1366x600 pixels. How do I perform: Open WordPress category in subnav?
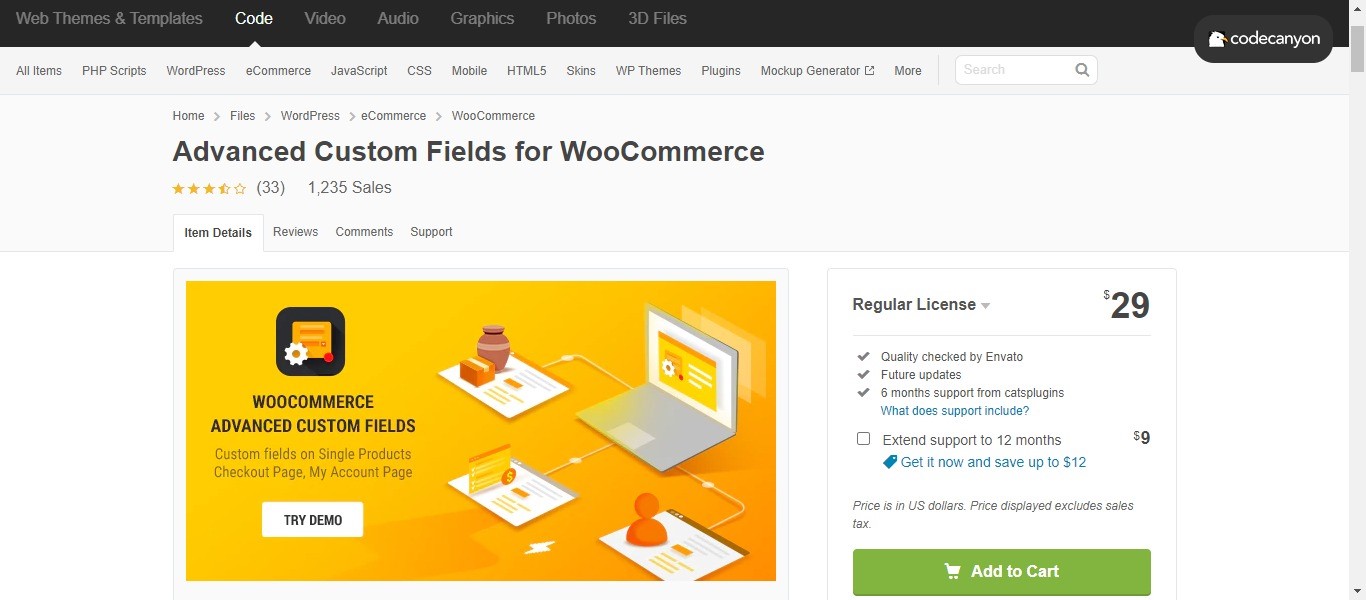(x=196, y=71)
